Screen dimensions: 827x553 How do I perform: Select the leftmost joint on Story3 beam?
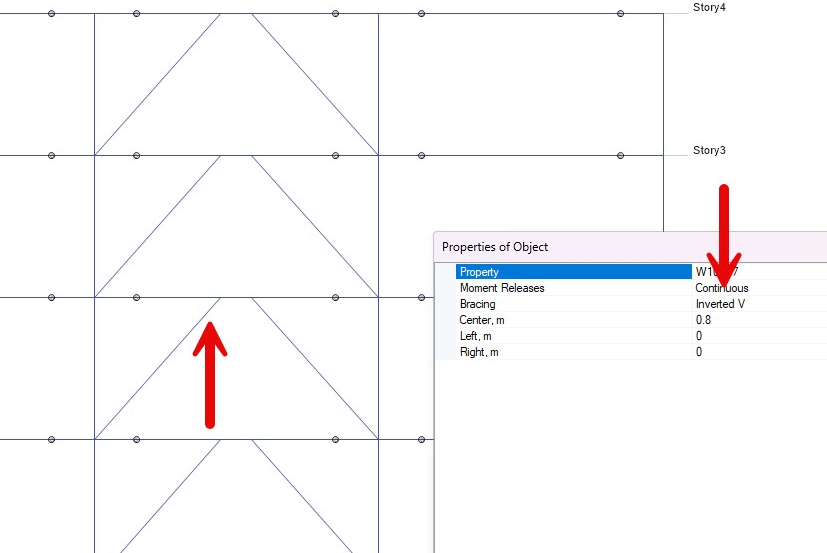click(52, 155)
